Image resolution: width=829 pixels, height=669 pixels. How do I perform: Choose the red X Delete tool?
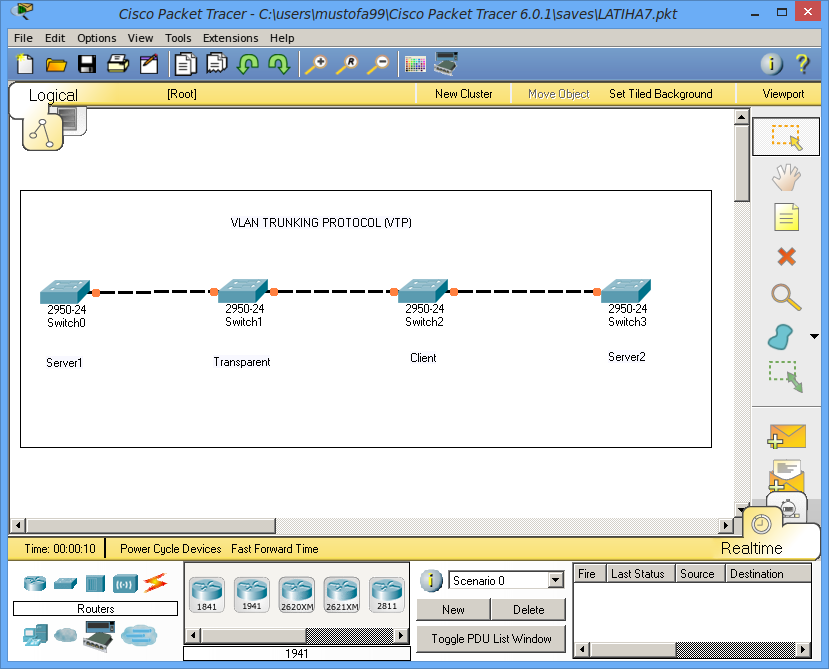(x=786, y=257)
